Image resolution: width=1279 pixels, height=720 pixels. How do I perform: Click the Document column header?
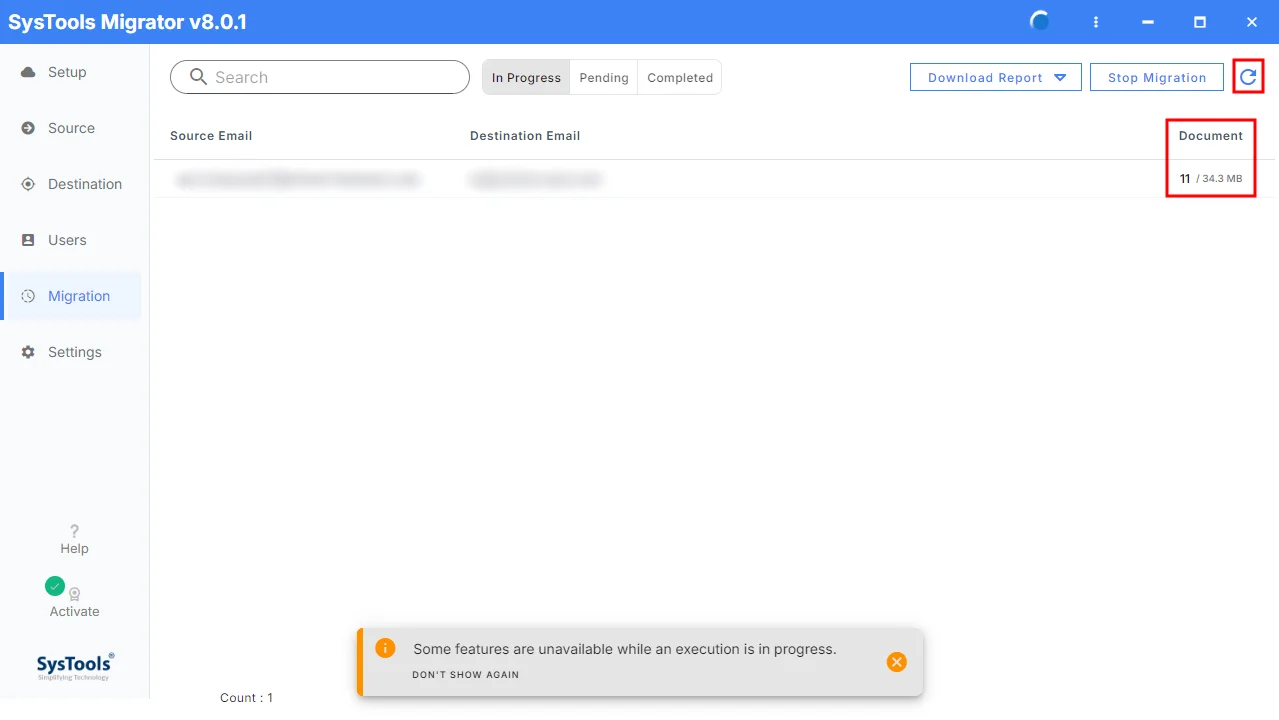coord(1211,135)
